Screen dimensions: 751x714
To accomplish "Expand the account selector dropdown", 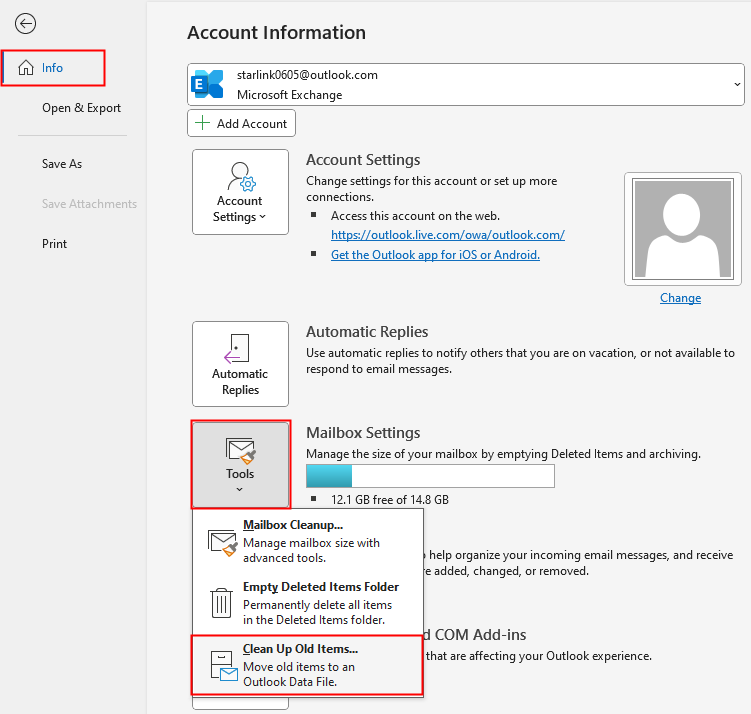I will coord(737,85).
